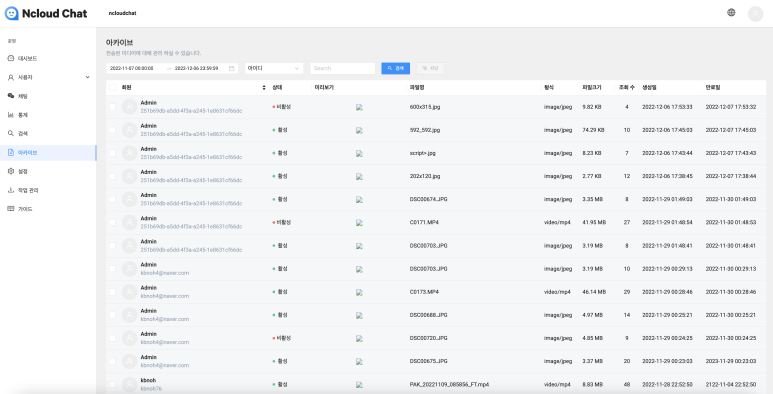The width and height of the screenshot is (773, 394).
Task: Click the Ncloud Chat logo icon
Action: (x=11, y=13)
